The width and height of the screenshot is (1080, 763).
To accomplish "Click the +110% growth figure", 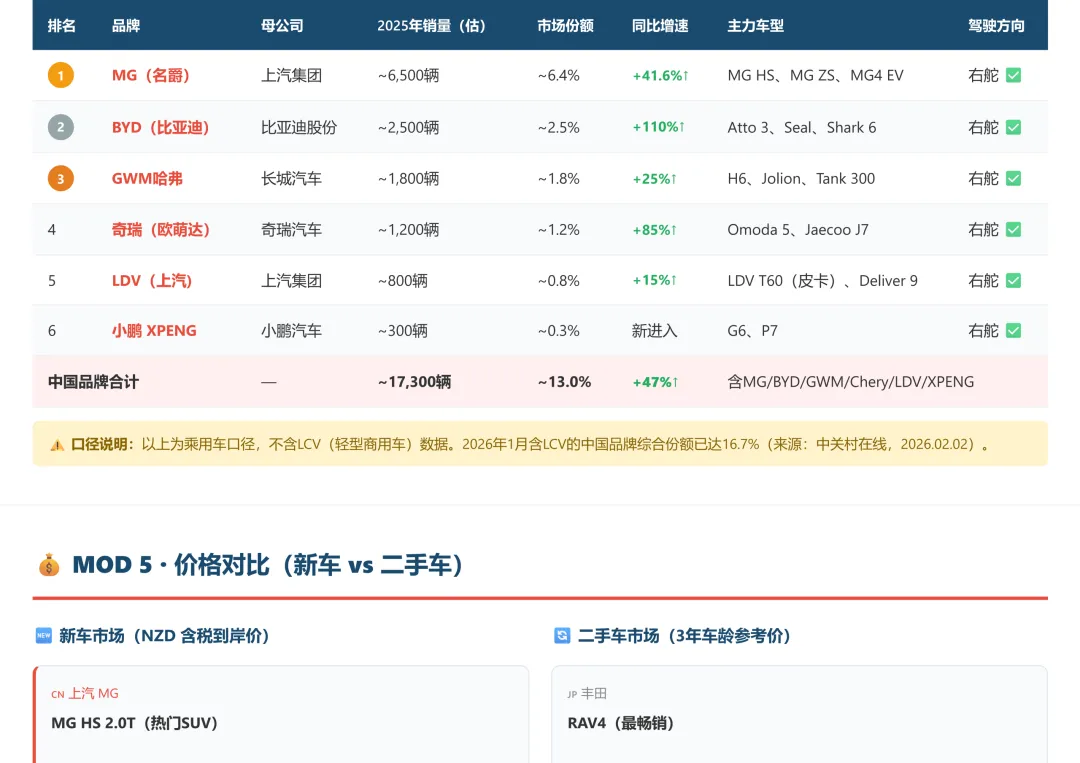I will [x=658, y=127].
